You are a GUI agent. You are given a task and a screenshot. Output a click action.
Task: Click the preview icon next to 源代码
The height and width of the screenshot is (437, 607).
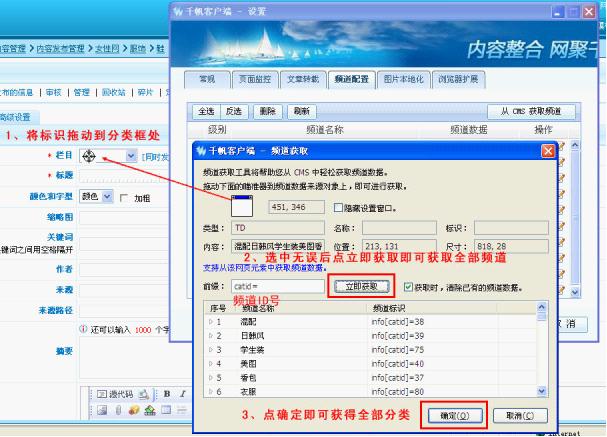pos(144,394)
